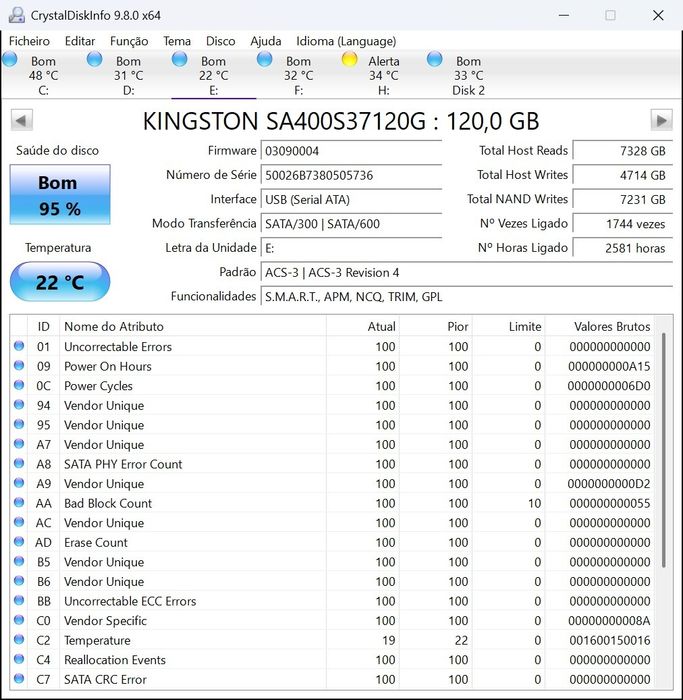Select the SATA PHY Error Count row

(332, 464)
